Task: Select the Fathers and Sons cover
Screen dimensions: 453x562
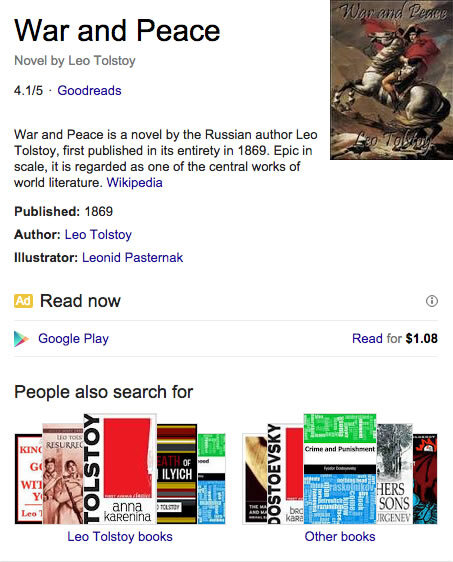Action: (395, 474)
